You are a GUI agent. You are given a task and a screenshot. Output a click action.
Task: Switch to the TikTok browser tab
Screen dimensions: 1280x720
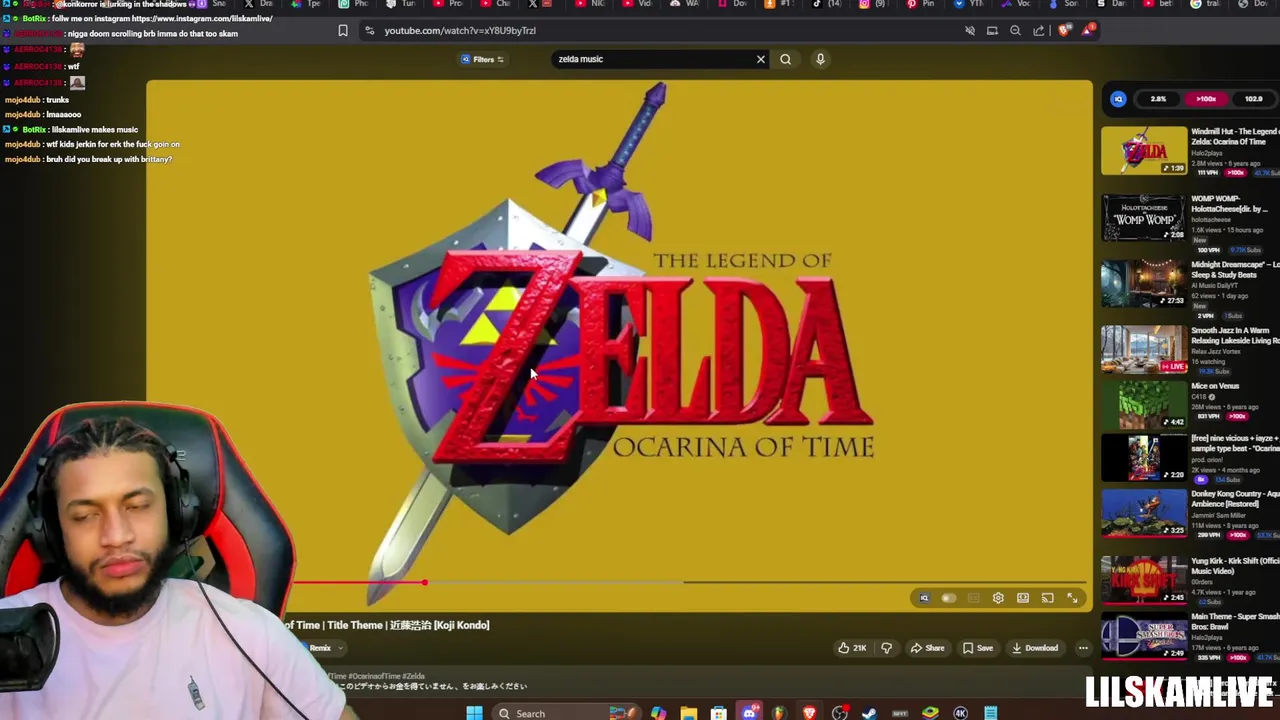tap(826, 4)
